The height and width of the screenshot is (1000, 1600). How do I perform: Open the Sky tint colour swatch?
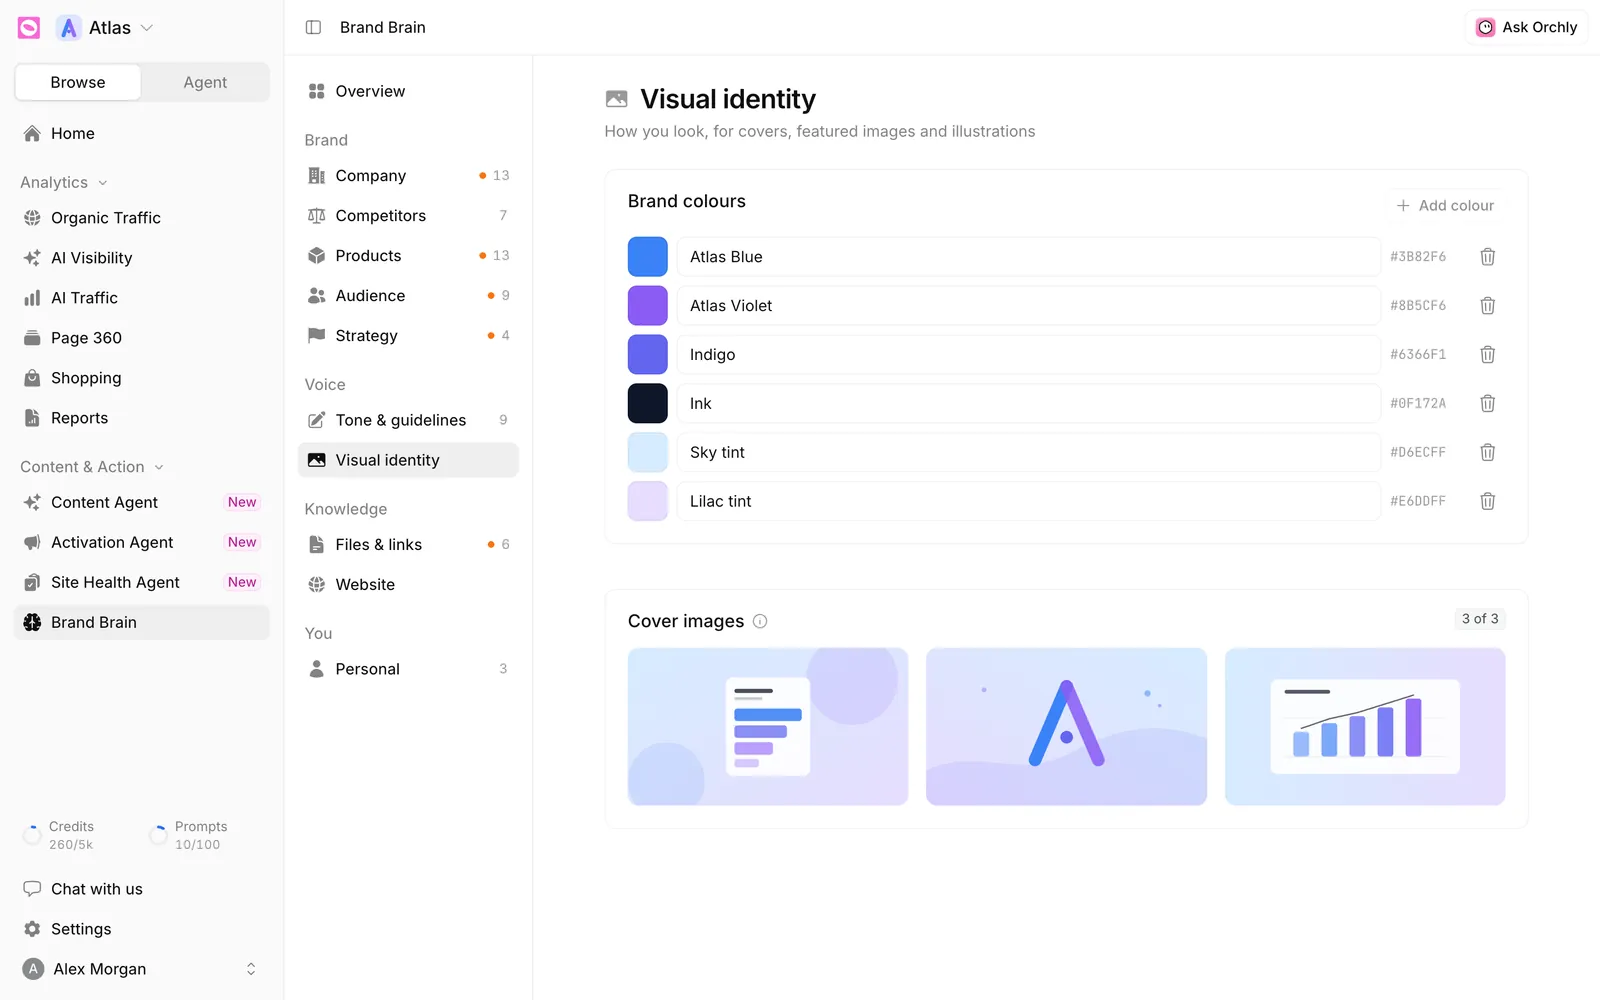tap(648, 453)
